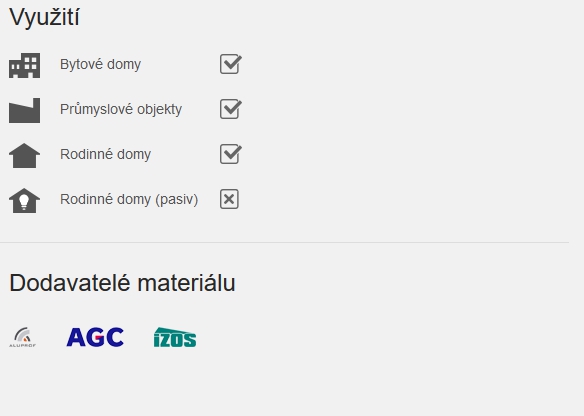Click the red dot in AGC logo
Image resolution: width=584 pixels, height=416 pixels.
pos(98,337)
